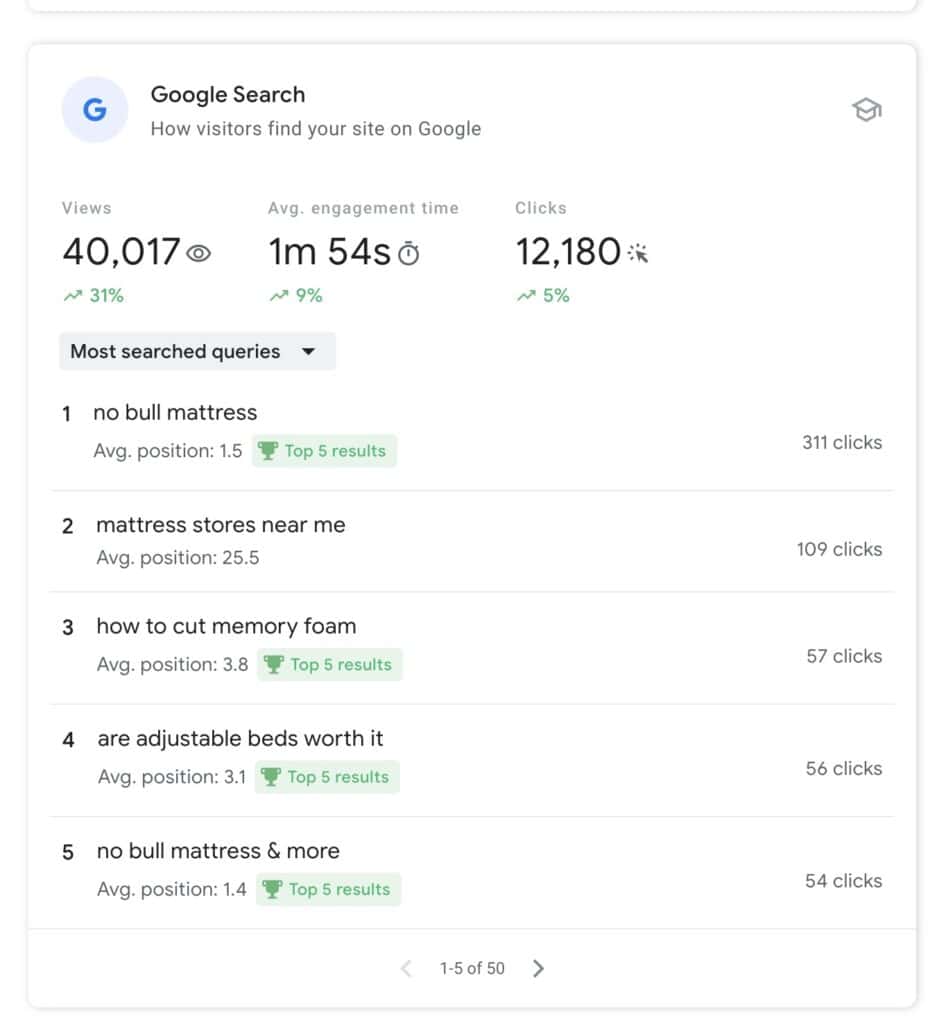Click the Top 5 results badge at position 1.4

[328, 889]
